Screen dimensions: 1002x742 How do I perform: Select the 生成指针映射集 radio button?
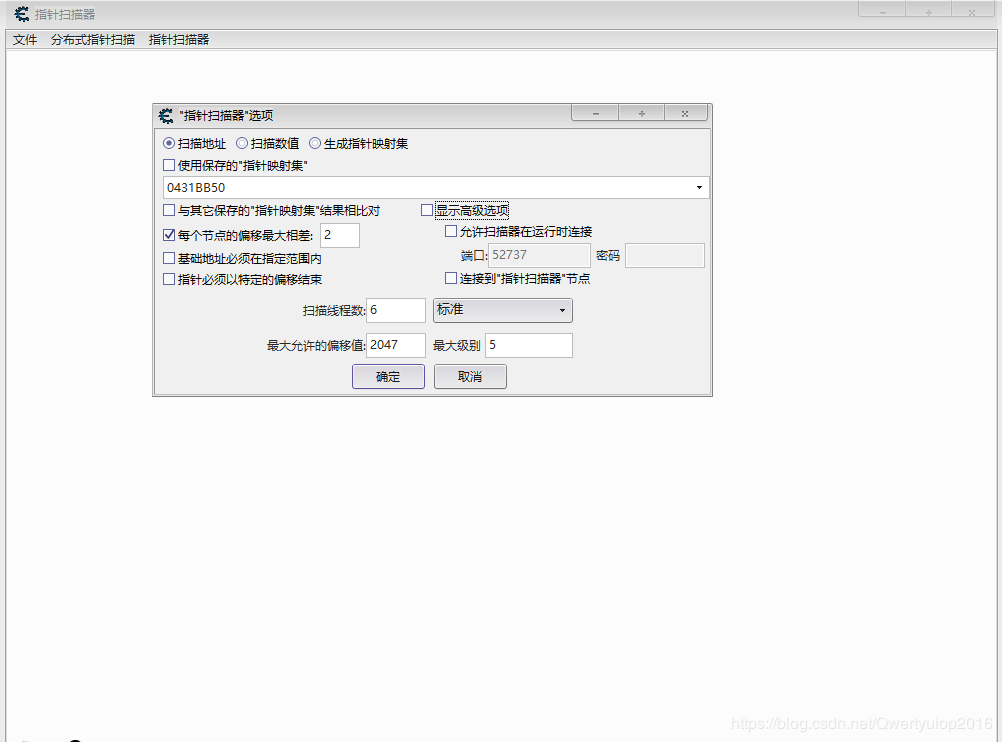coord(315,143)
